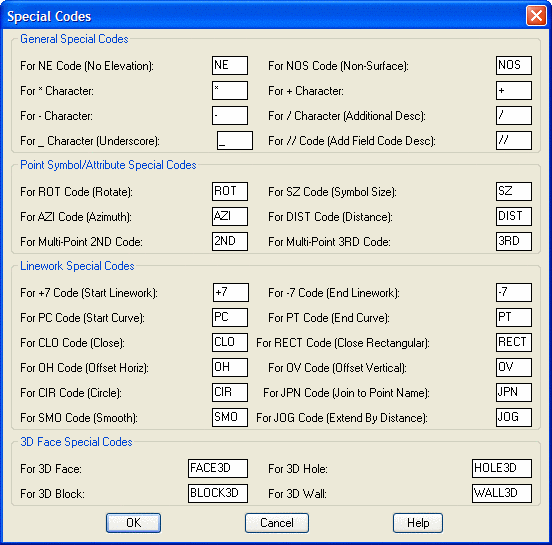Open Help for Special Codes
The height and width of the screenshot is (545, 552).
click(x=418, y=523)
